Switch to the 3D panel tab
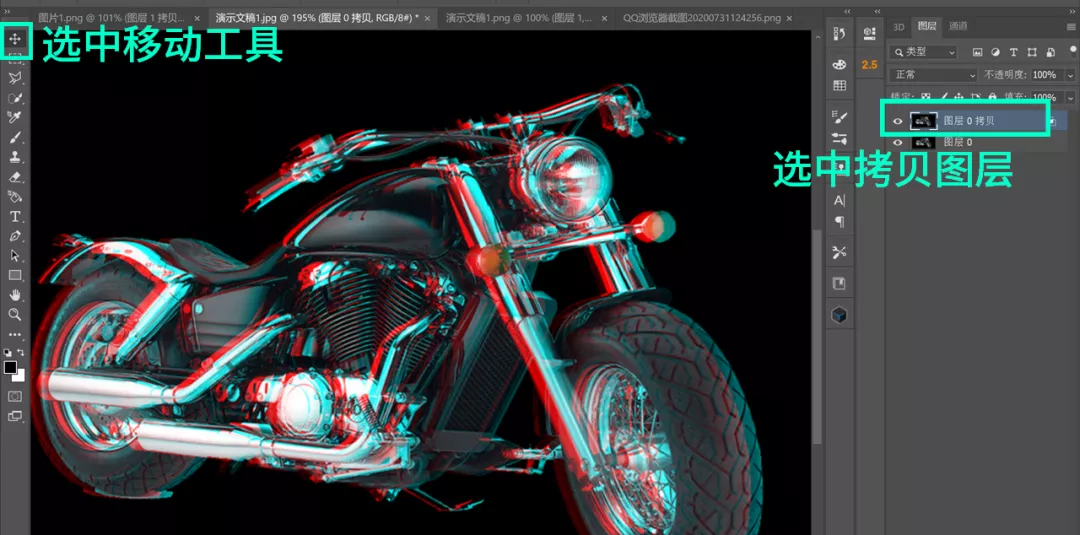The height and width of the screenshot is (535, 1080). pos(898,27)
